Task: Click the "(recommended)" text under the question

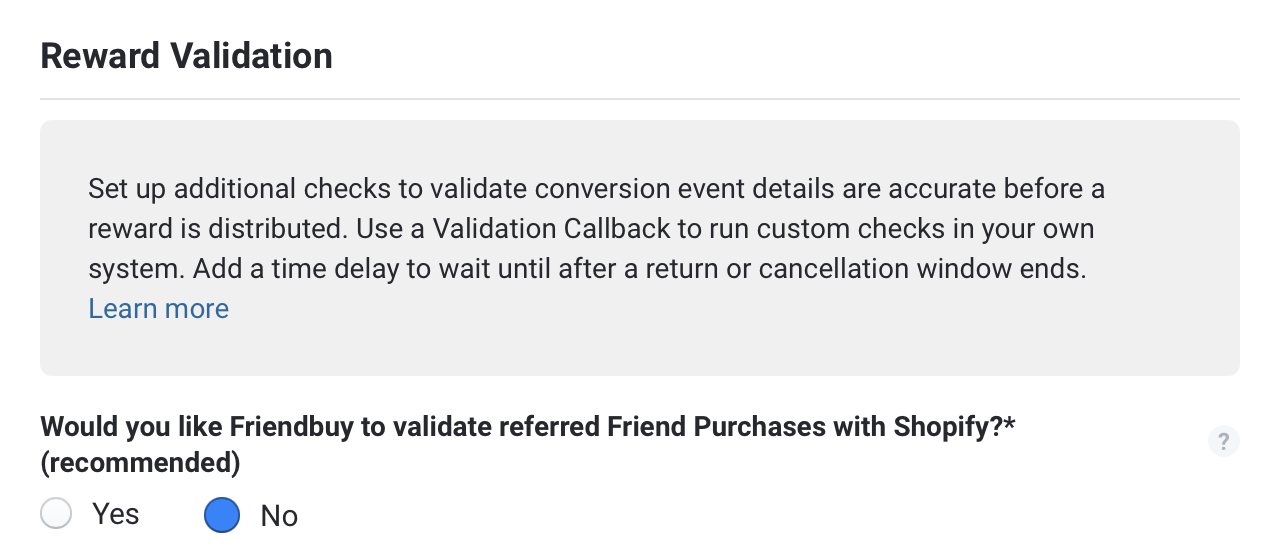Action: 141,463
